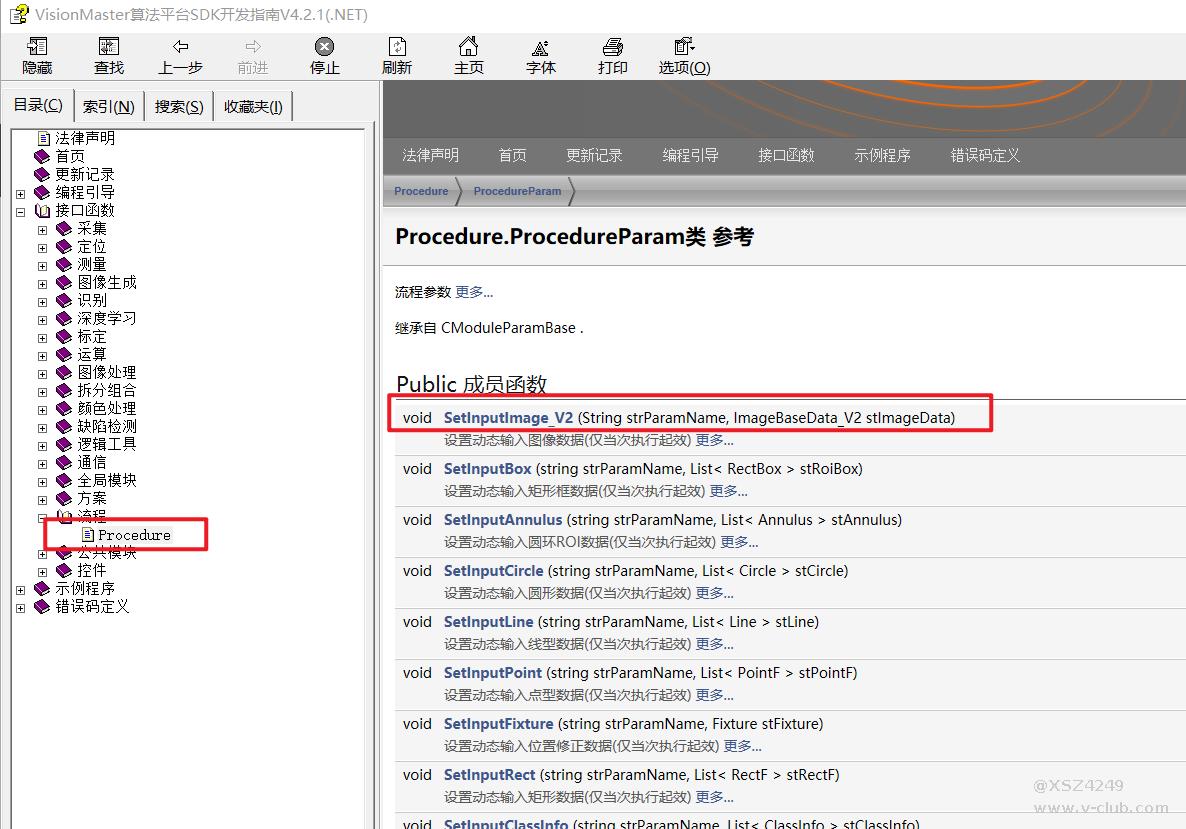Open the SetInputImage_V2 function link
1186x829 pixels.
point(508,418)
